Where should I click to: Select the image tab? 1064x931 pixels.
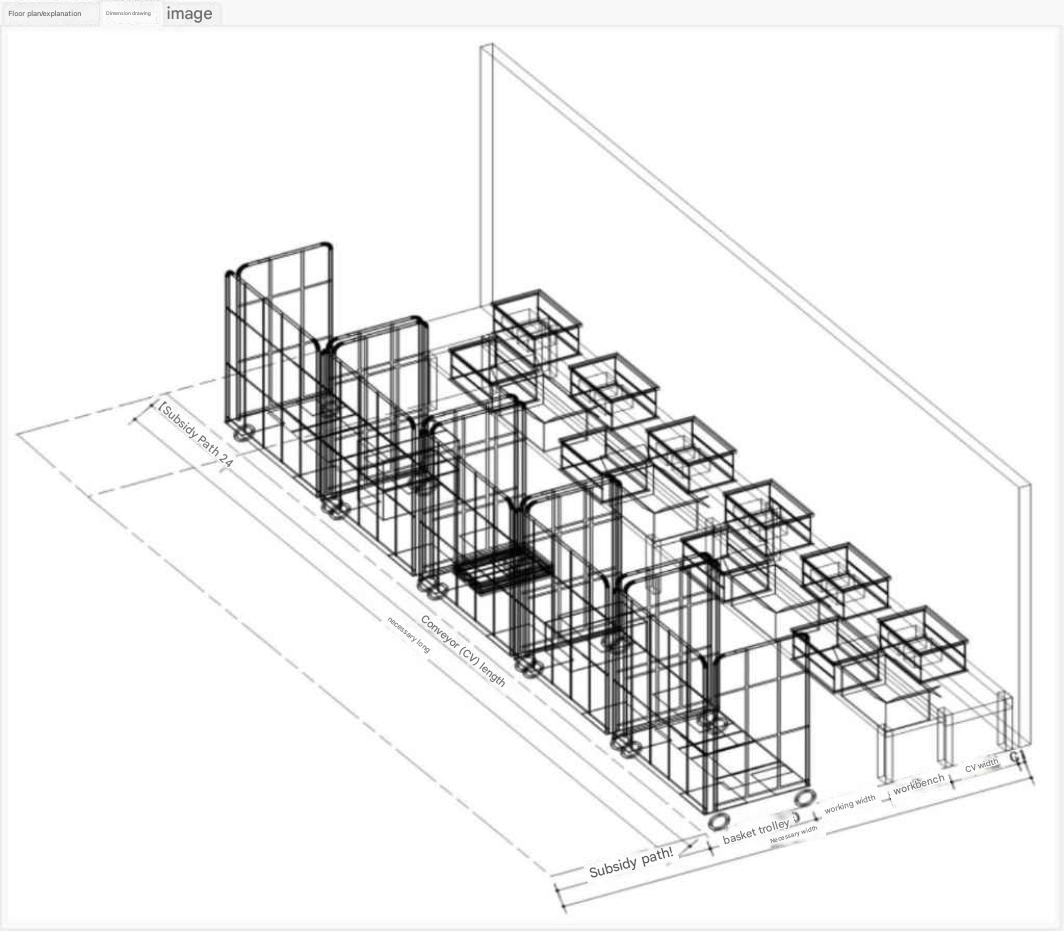click(189, 14)
